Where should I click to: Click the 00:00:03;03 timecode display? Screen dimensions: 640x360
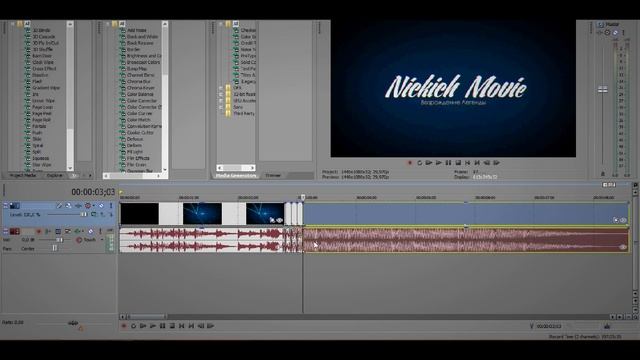[93, 192]
